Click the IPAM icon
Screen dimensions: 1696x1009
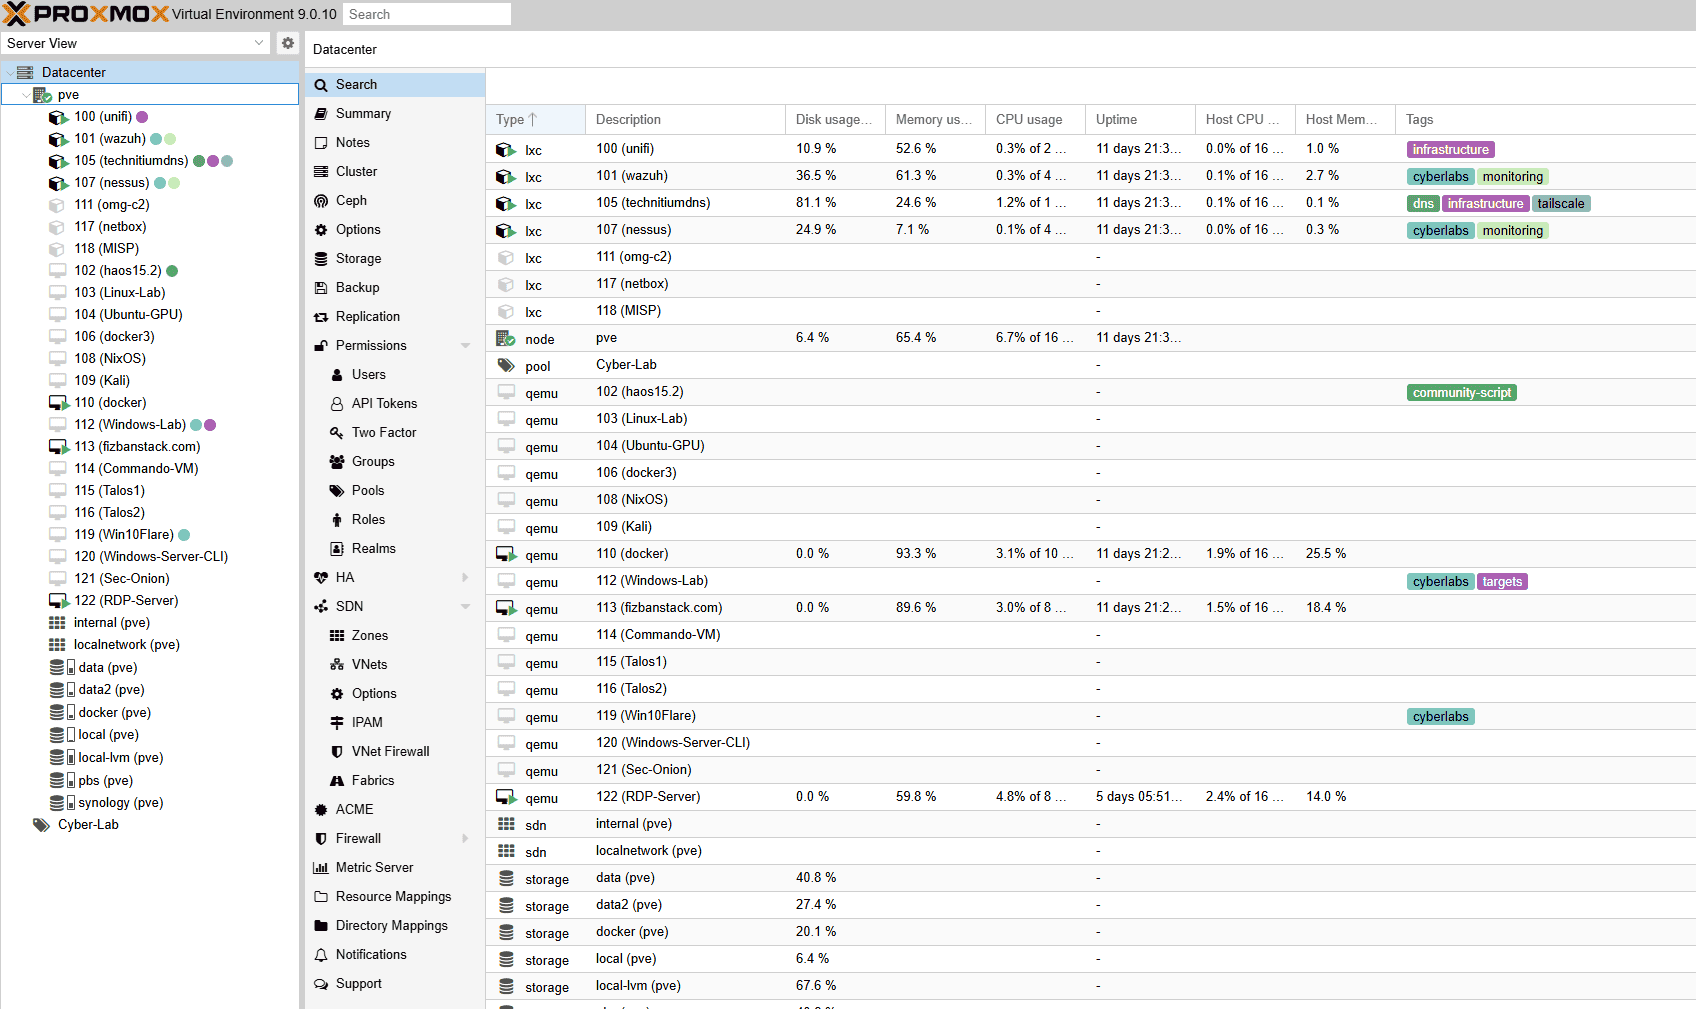(x=337, y=723)
